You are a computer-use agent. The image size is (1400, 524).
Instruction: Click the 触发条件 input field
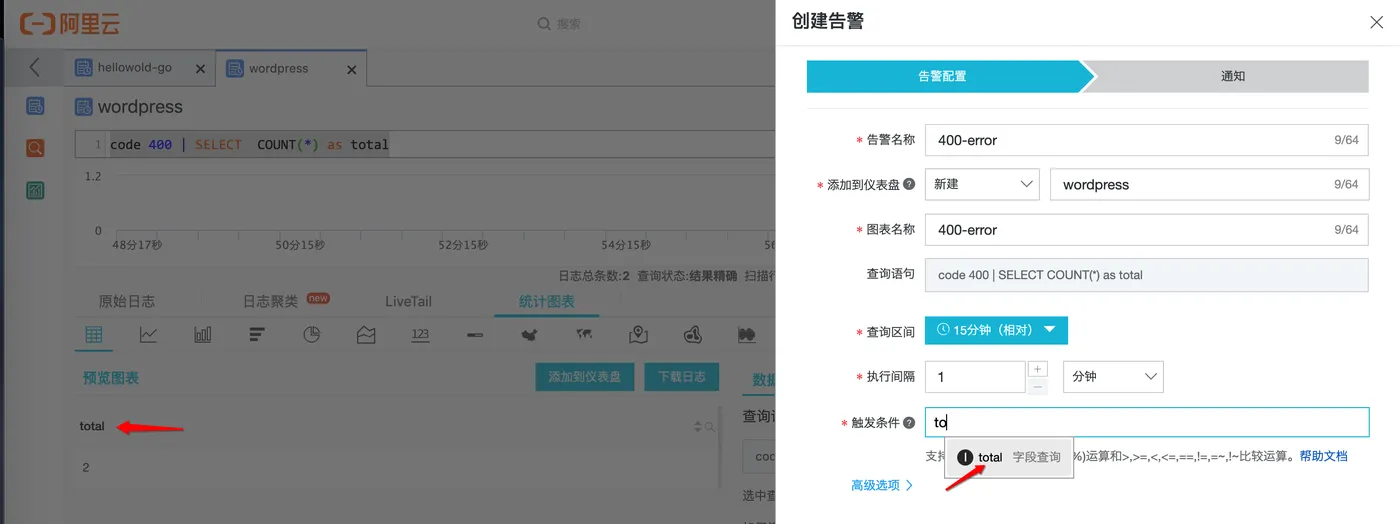click(1147, 423)
